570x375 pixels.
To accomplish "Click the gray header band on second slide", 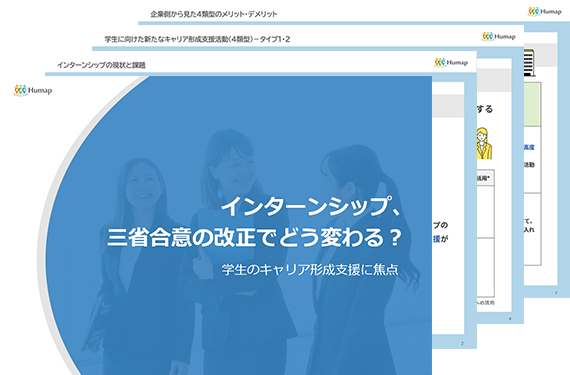I will pyautogui.click(x=448, y=105).
